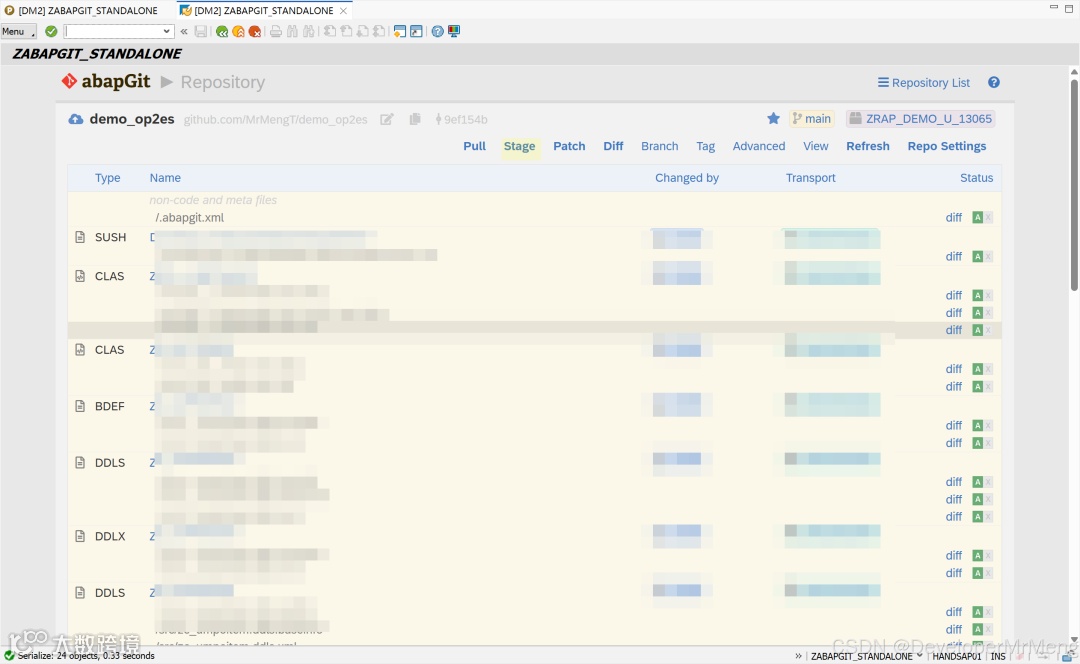Click commit hash 9ef154b

pos(461,120)
